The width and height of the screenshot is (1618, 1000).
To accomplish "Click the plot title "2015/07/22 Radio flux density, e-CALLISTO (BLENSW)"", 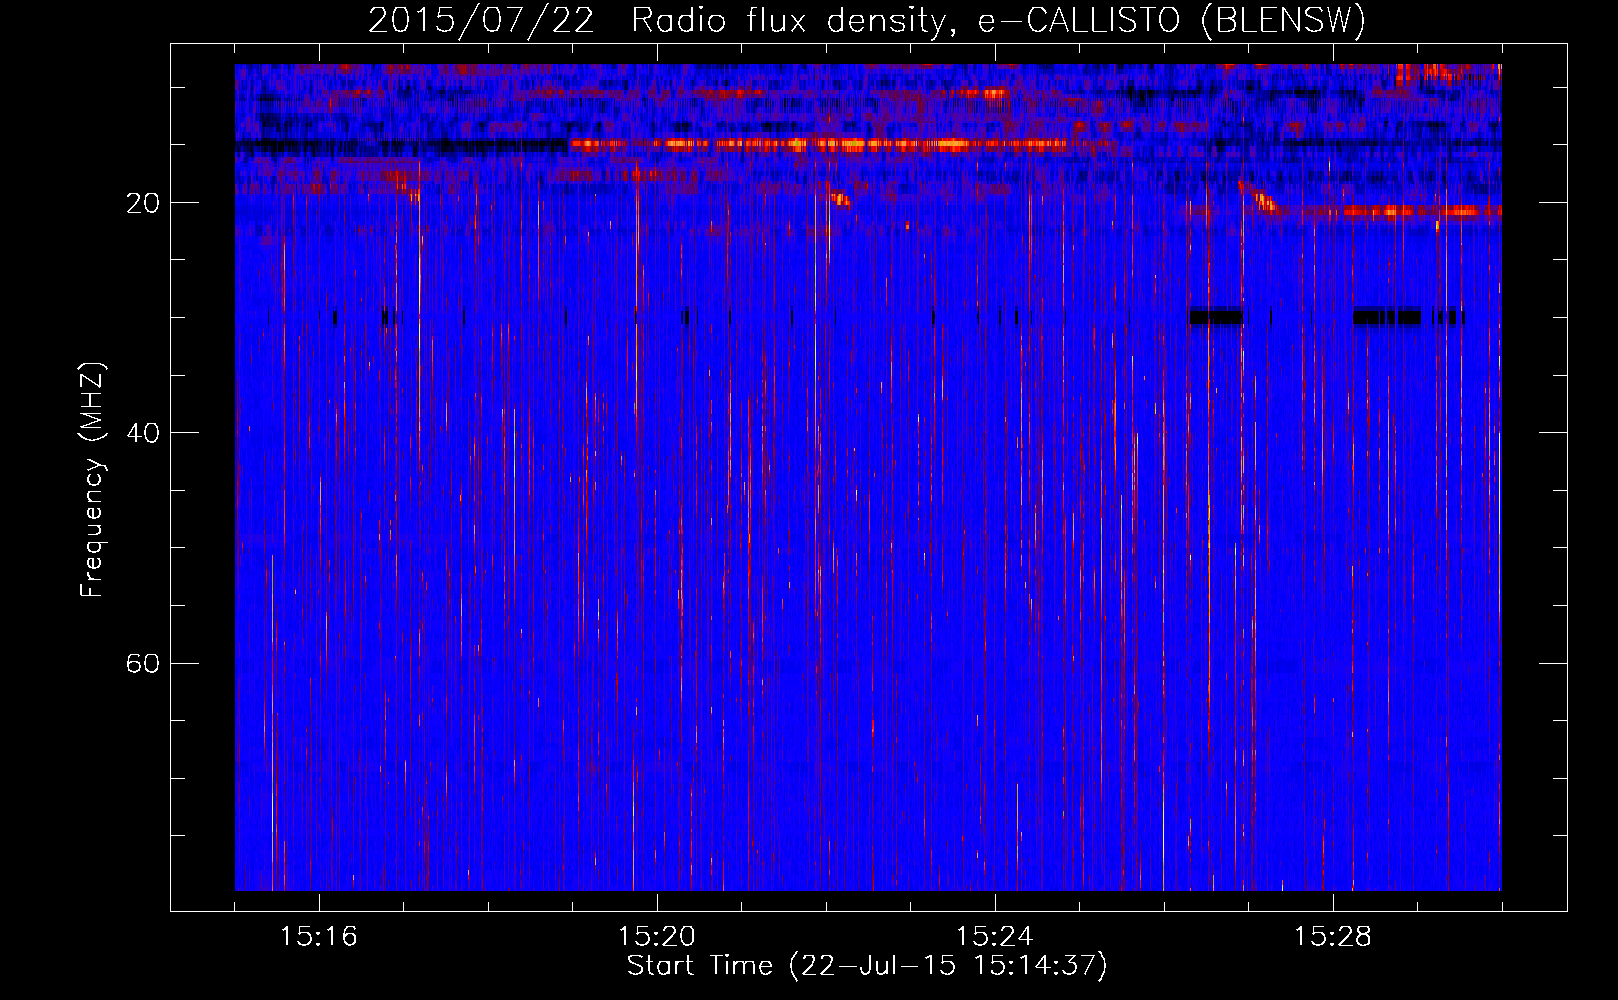I will [x=867, y=20].
